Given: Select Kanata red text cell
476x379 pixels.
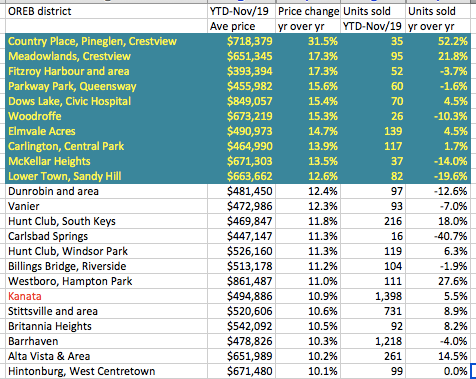Looking at the screenshot, I should click(x=106, y=296).
